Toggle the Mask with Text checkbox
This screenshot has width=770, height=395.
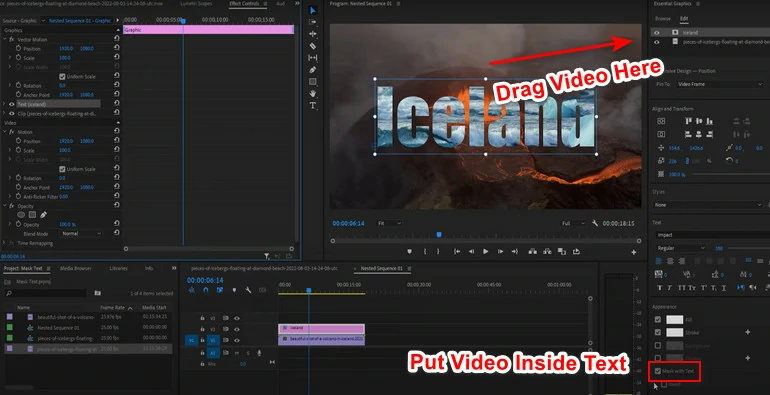658,371
